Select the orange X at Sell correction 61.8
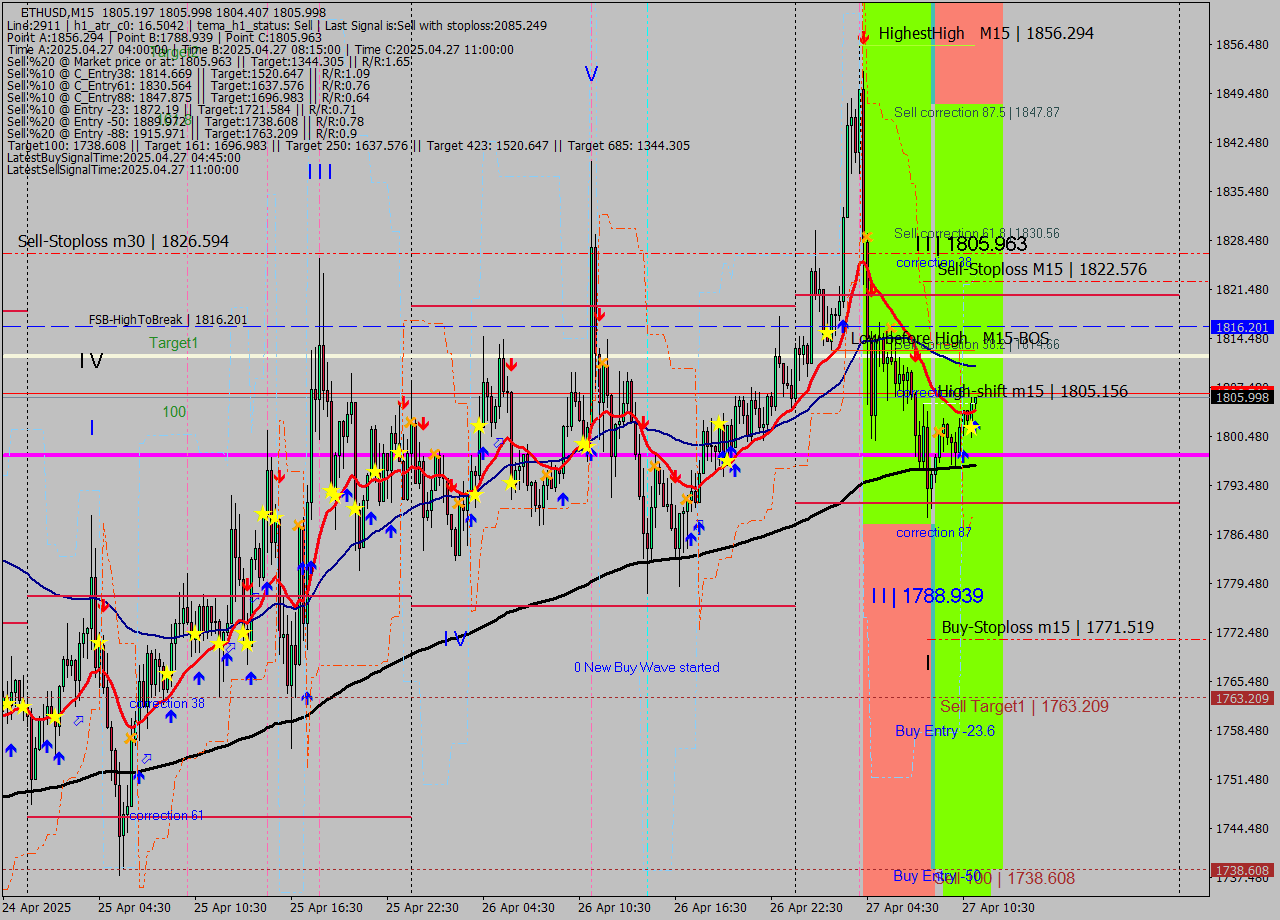 point(865,237)
